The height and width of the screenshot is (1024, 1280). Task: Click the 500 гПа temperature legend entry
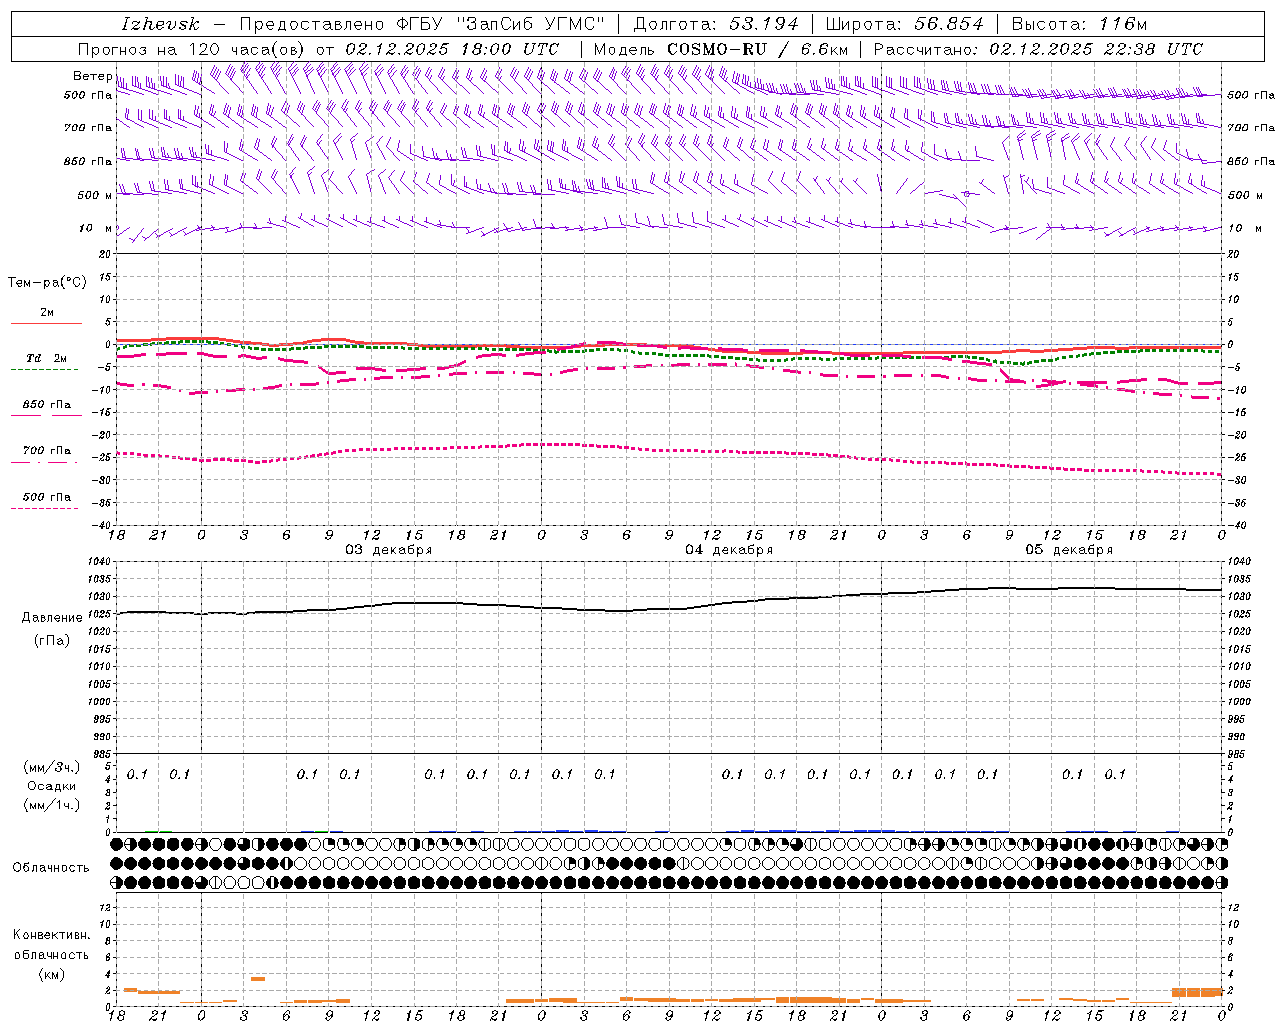click(47, 497)
